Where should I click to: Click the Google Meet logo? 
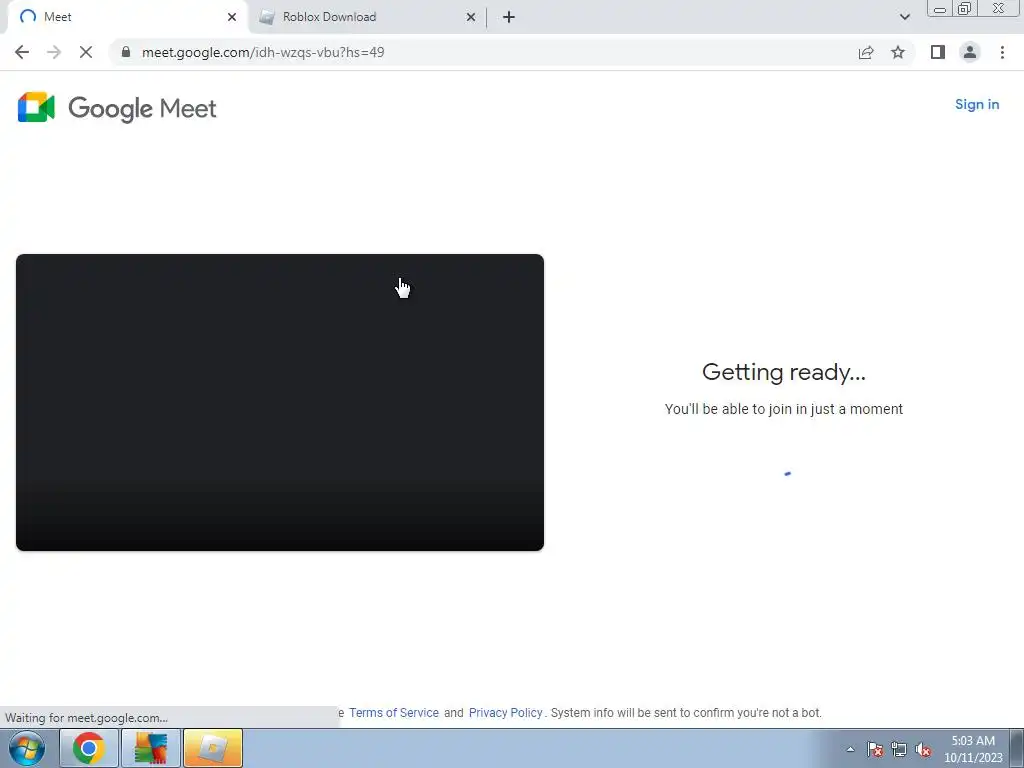tap(117, 108)
